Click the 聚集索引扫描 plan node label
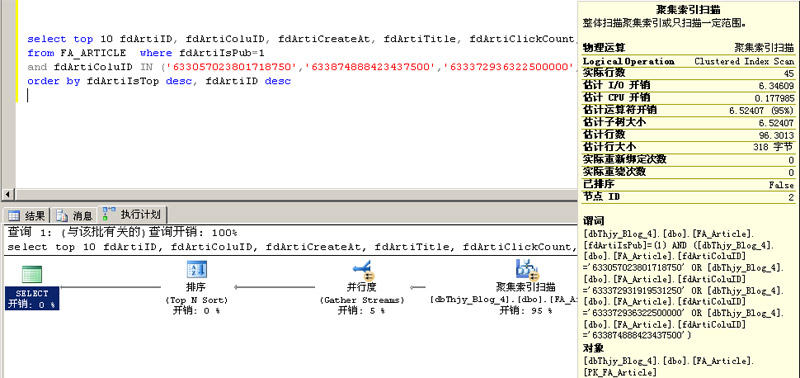 tap(526, 287)
